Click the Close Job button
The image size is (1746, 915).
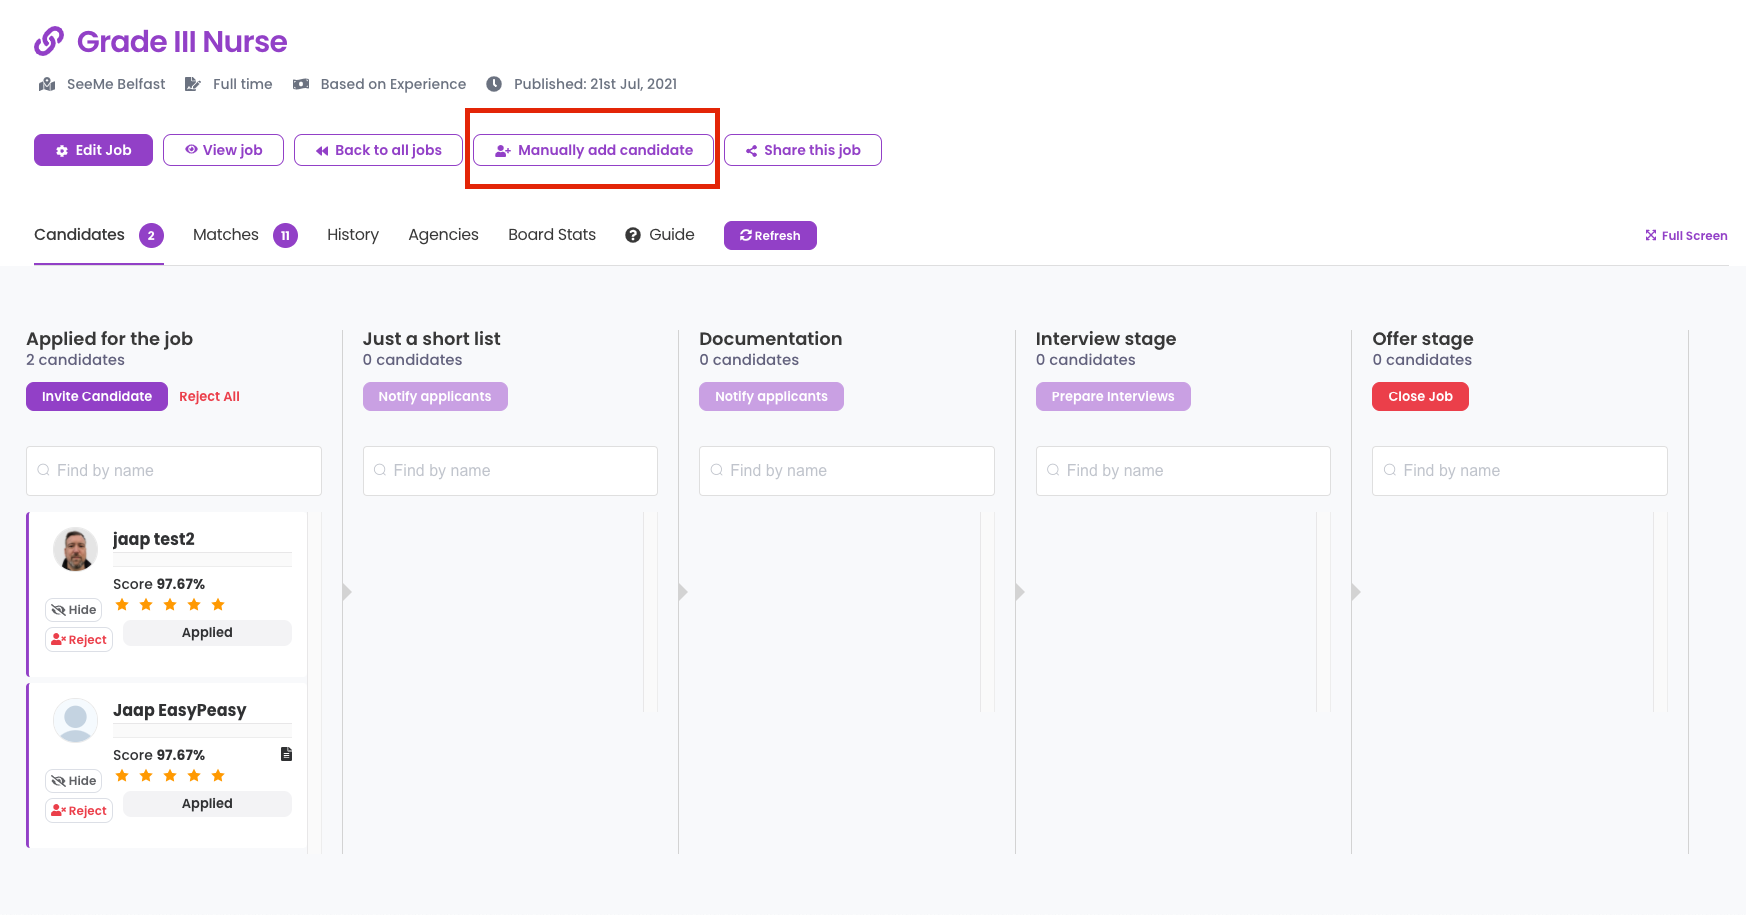point(1420,397)
